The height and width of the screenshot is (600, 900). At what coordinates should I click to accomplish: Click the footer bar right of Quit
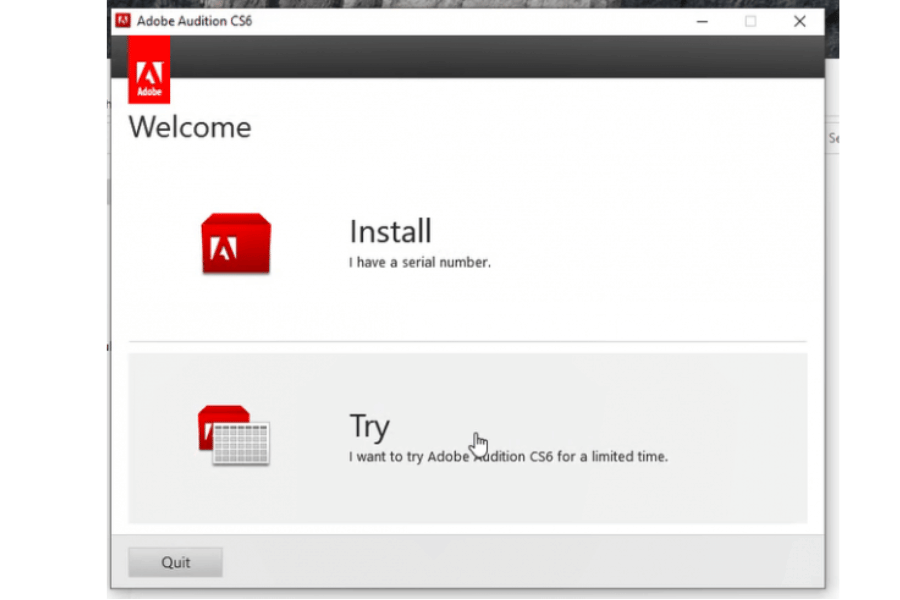click(x=520, y=561)
